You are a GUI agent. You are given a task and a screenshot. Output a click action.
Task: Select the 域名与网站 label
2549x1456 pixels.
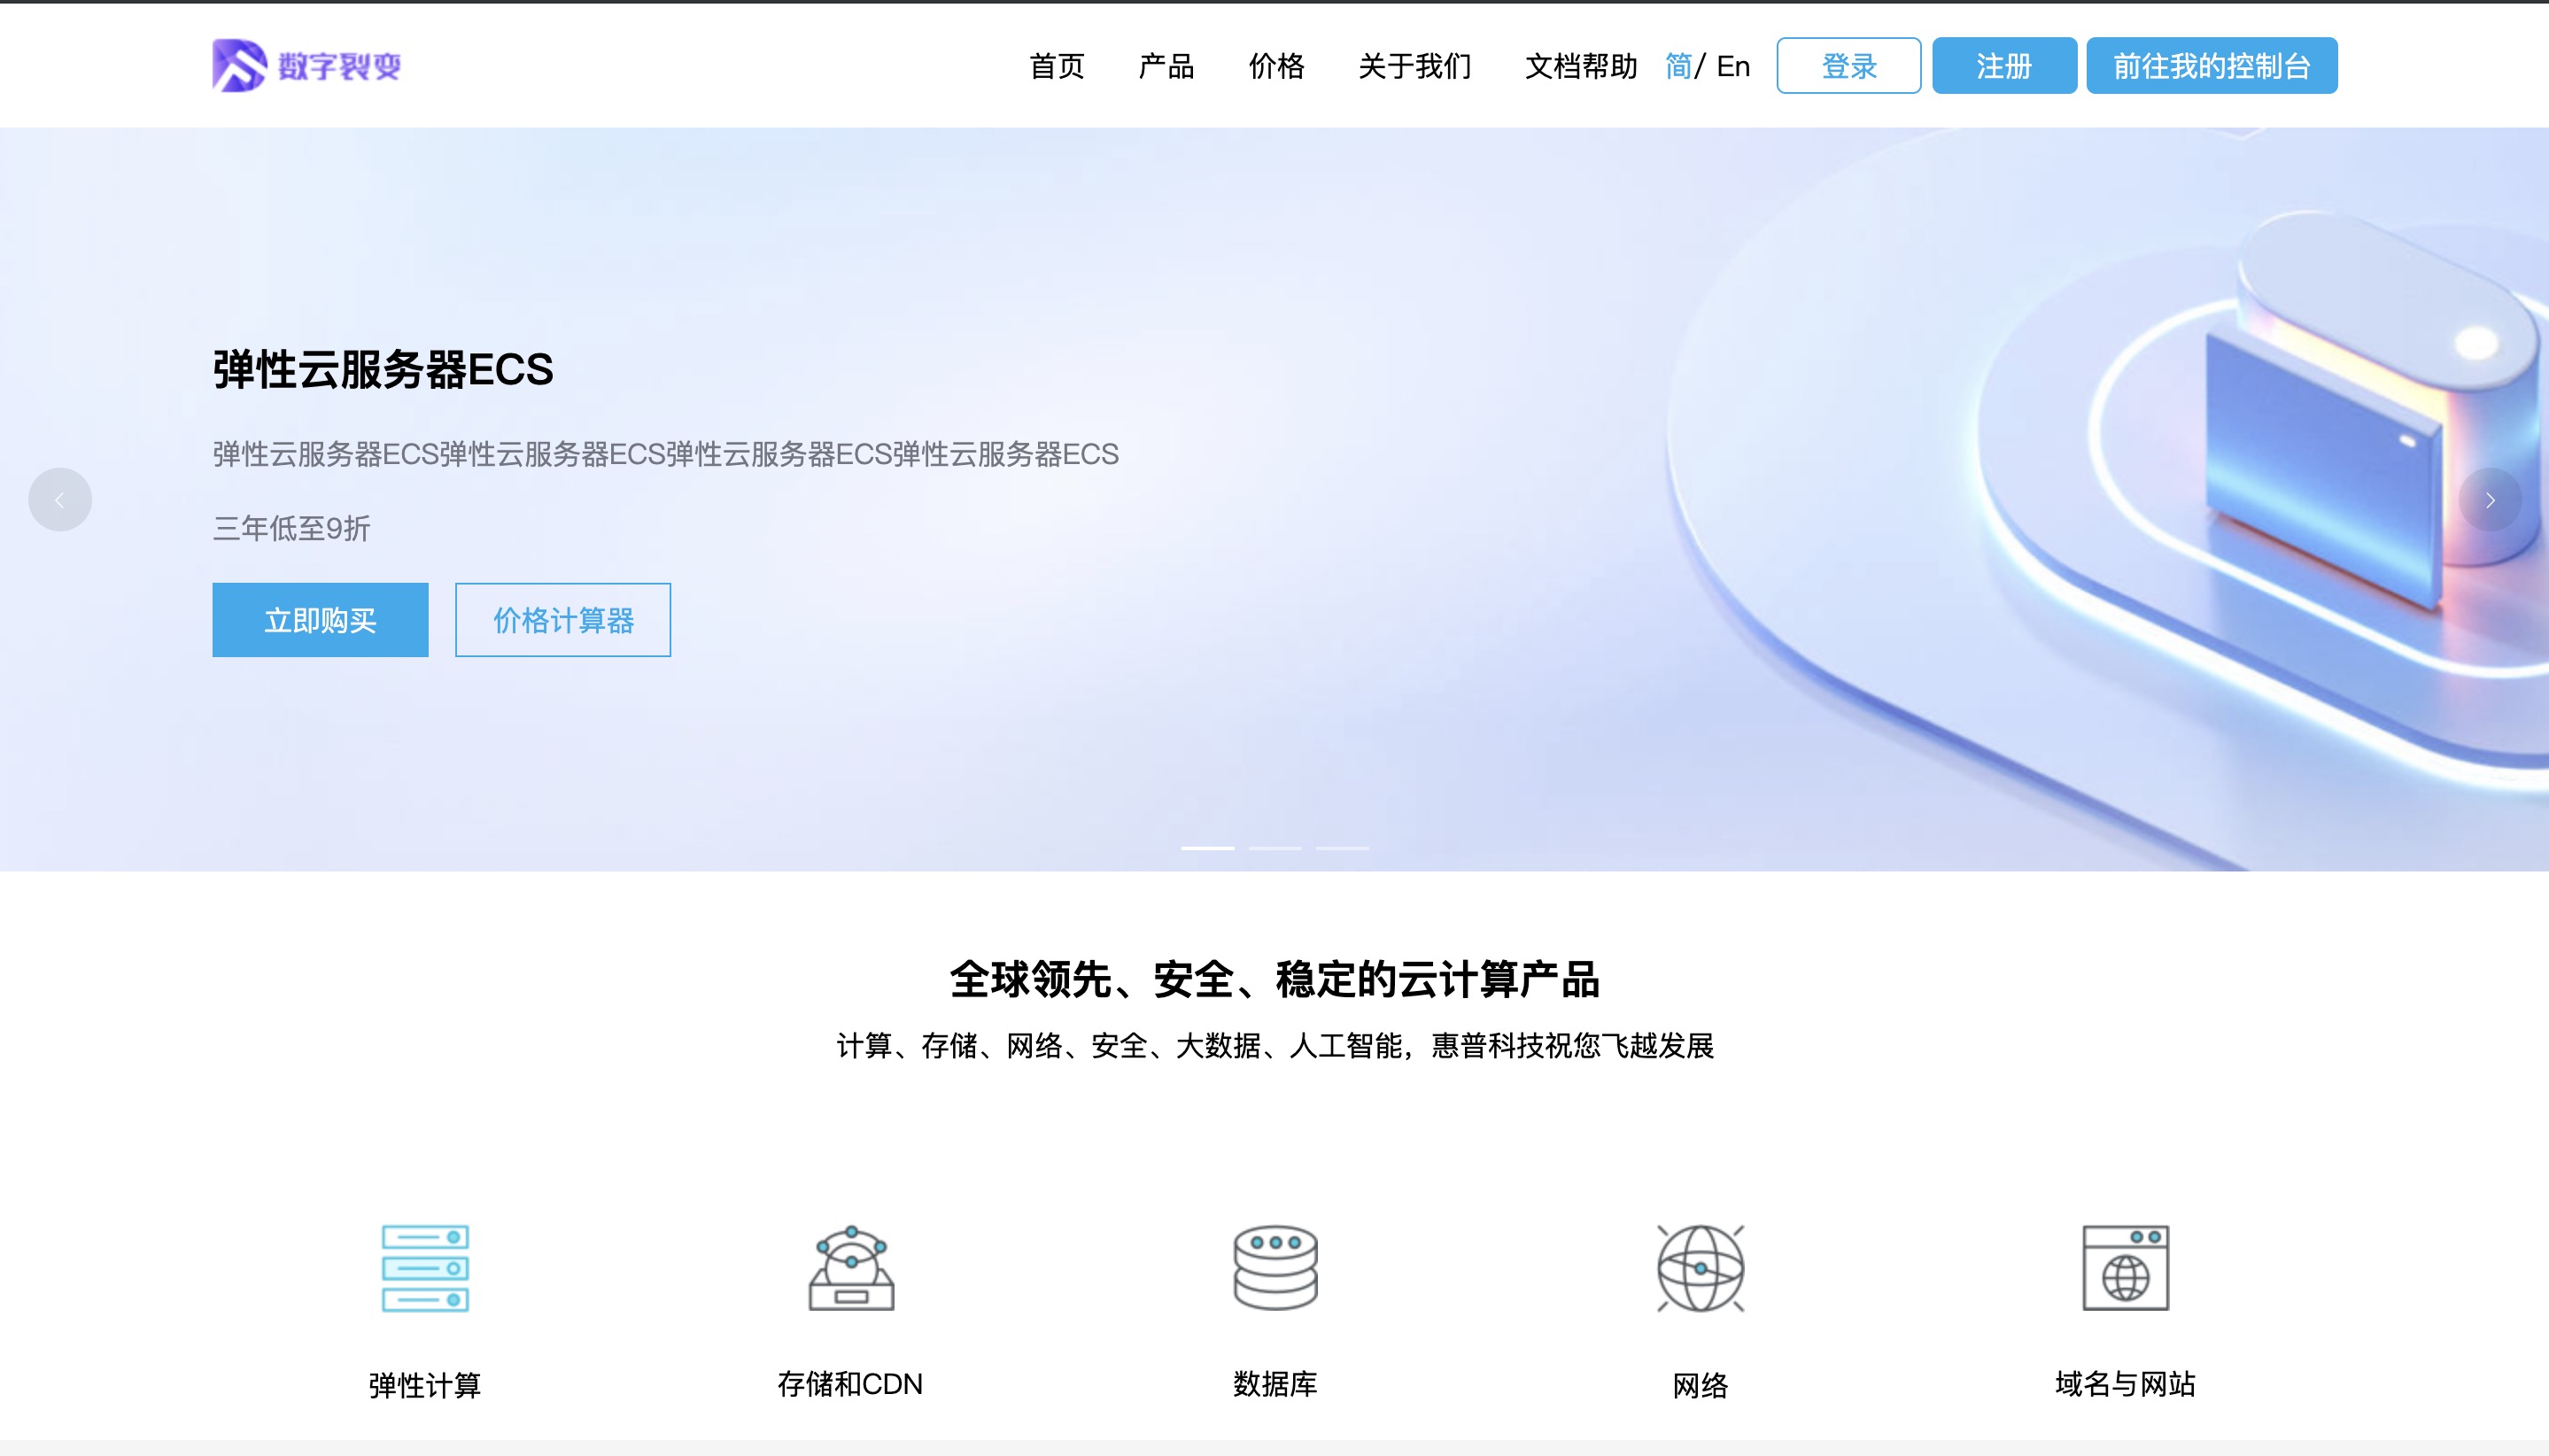coord(2125,1385)
